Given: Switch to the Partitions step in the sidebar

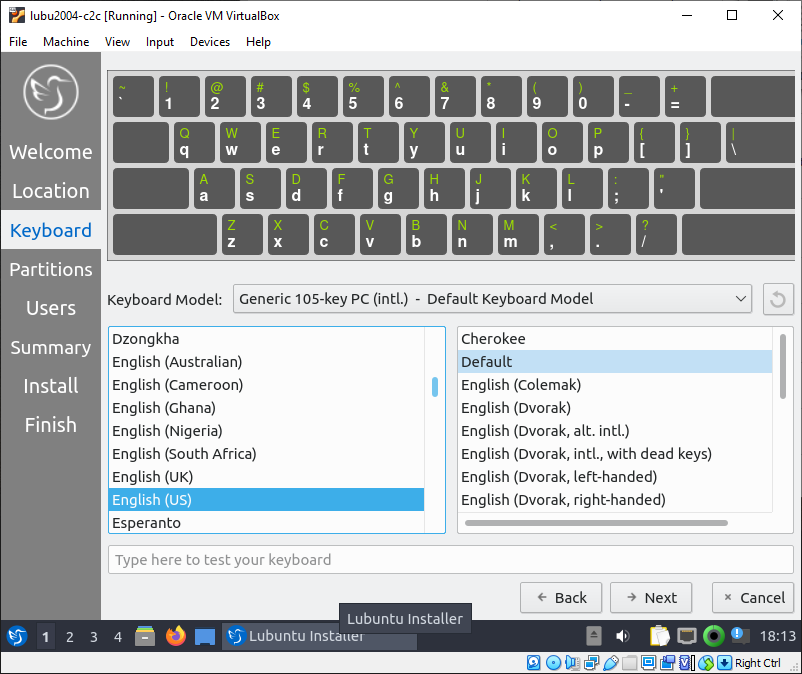Looking at the screenshot, I should (50, 269).
